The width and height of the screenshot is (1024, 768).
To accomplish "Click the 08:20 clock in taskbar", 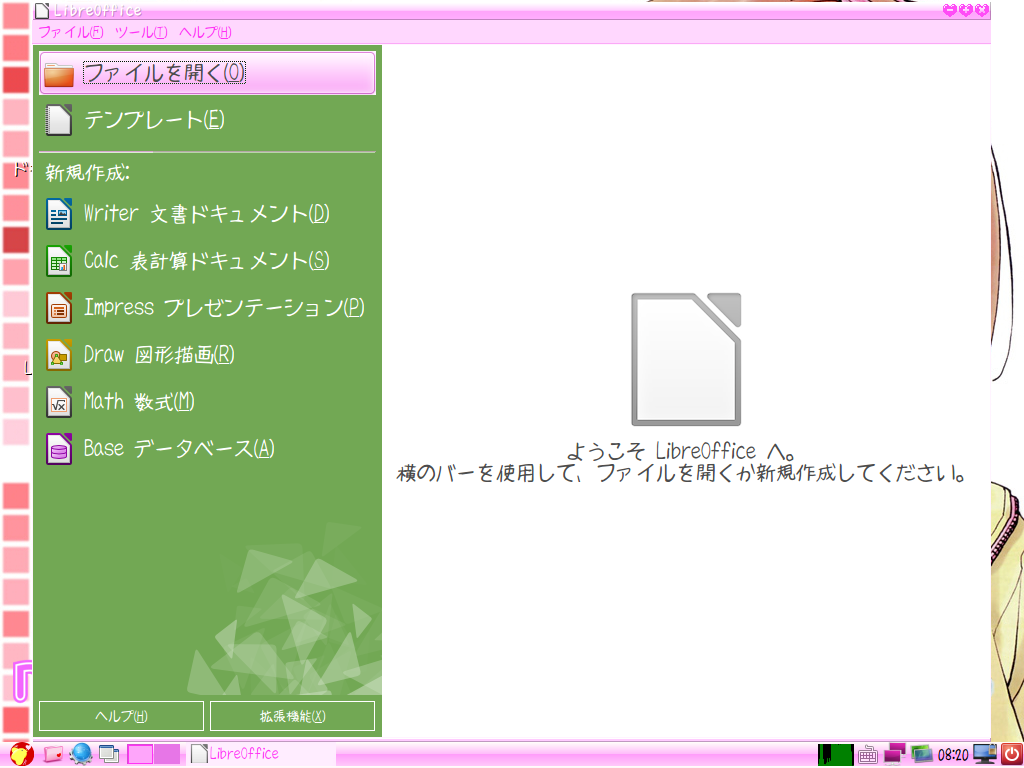I will (x=954, y=754).
